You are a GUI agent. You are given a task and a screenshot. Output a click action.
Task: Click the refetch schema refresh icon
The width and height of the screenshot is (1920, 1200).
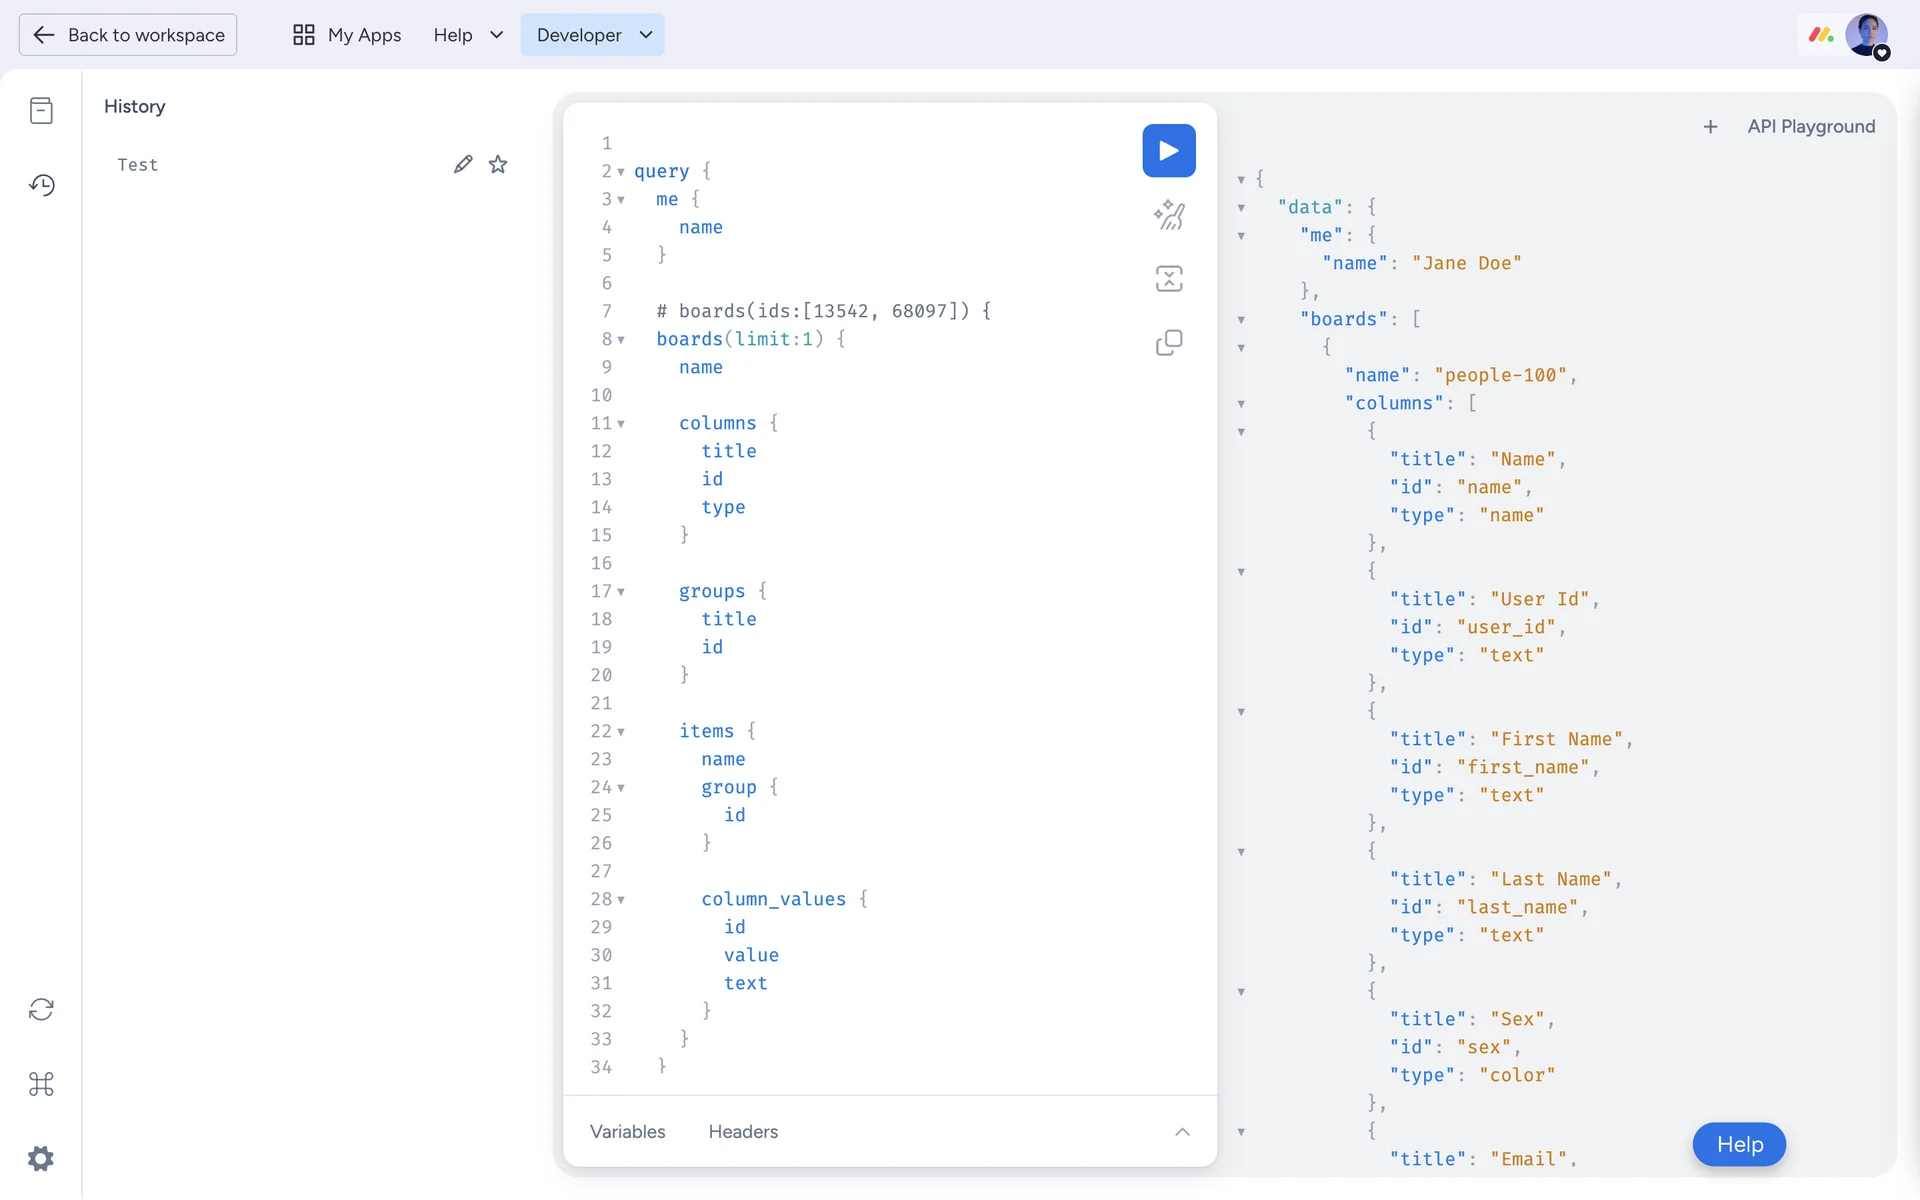41,1009
